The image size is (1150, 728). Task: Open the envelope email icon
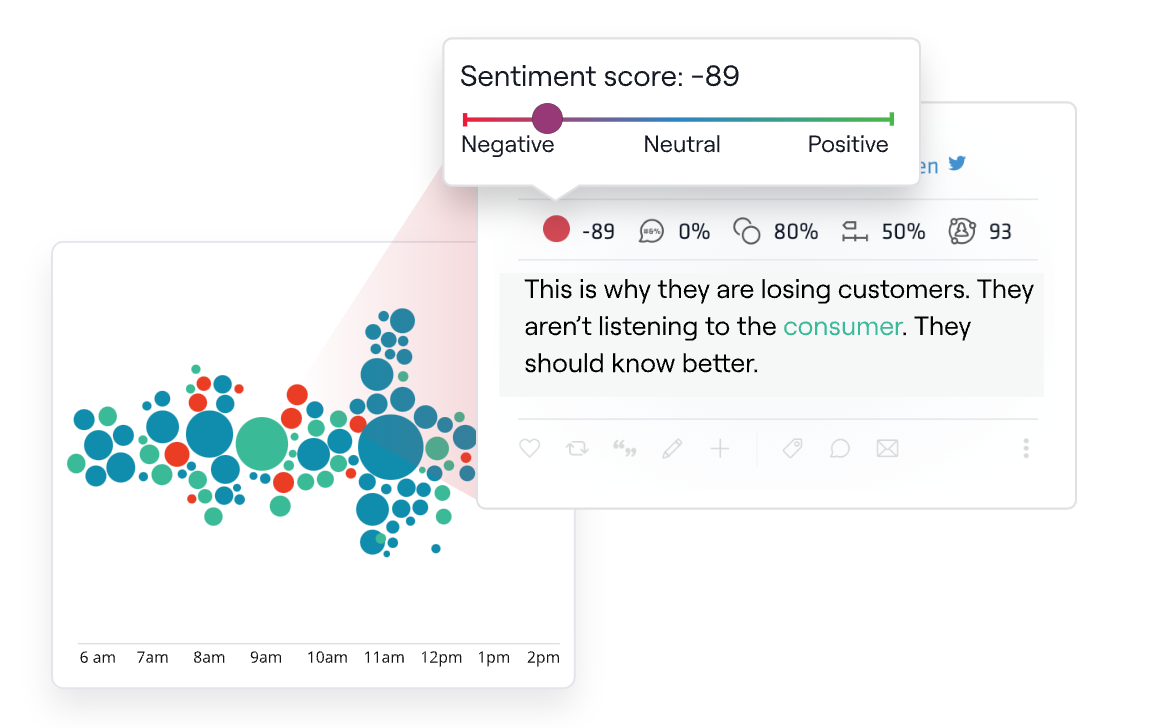(x=887, y=448)
